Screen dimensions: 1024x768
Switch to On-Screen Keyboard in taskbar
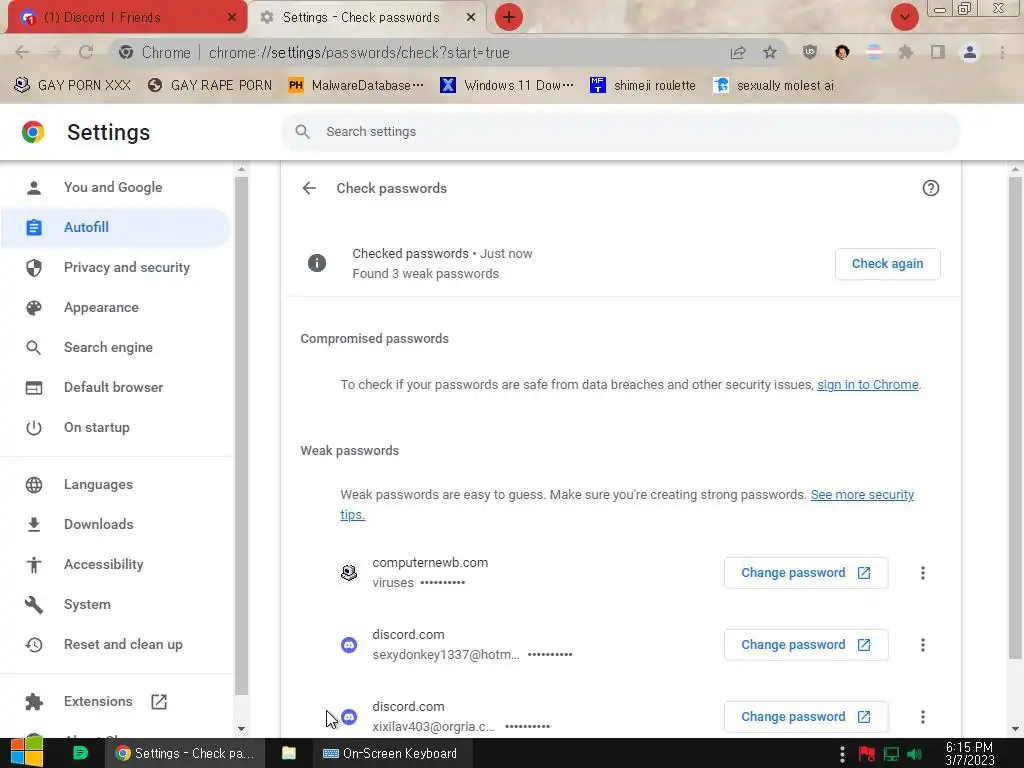pyautogui.click(x=391, y=753)
